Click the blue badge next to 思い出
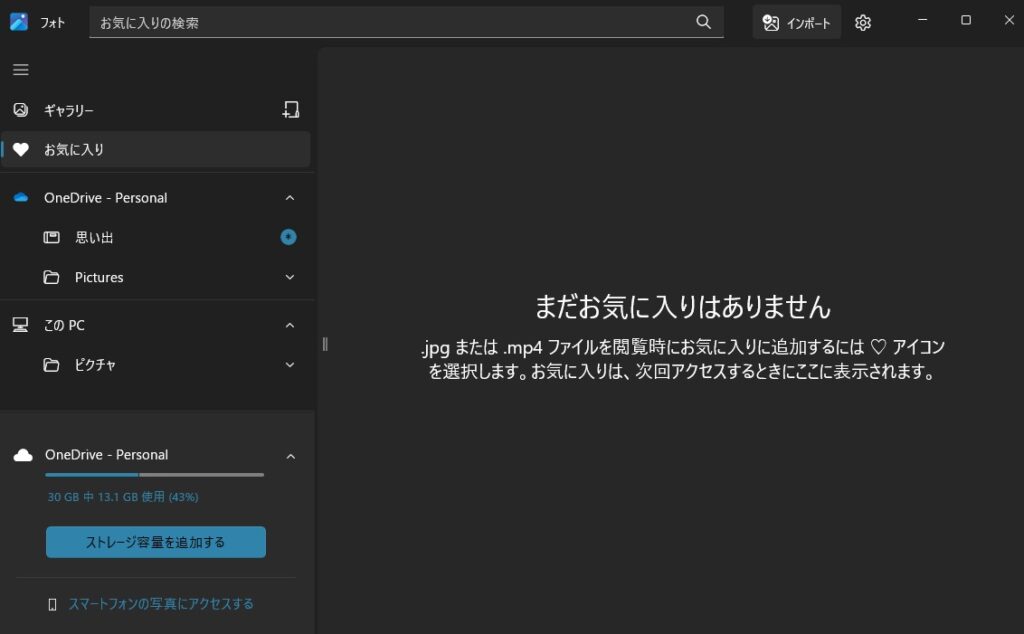This screenshot has height=634, width=1024. (x=289, y=237)
